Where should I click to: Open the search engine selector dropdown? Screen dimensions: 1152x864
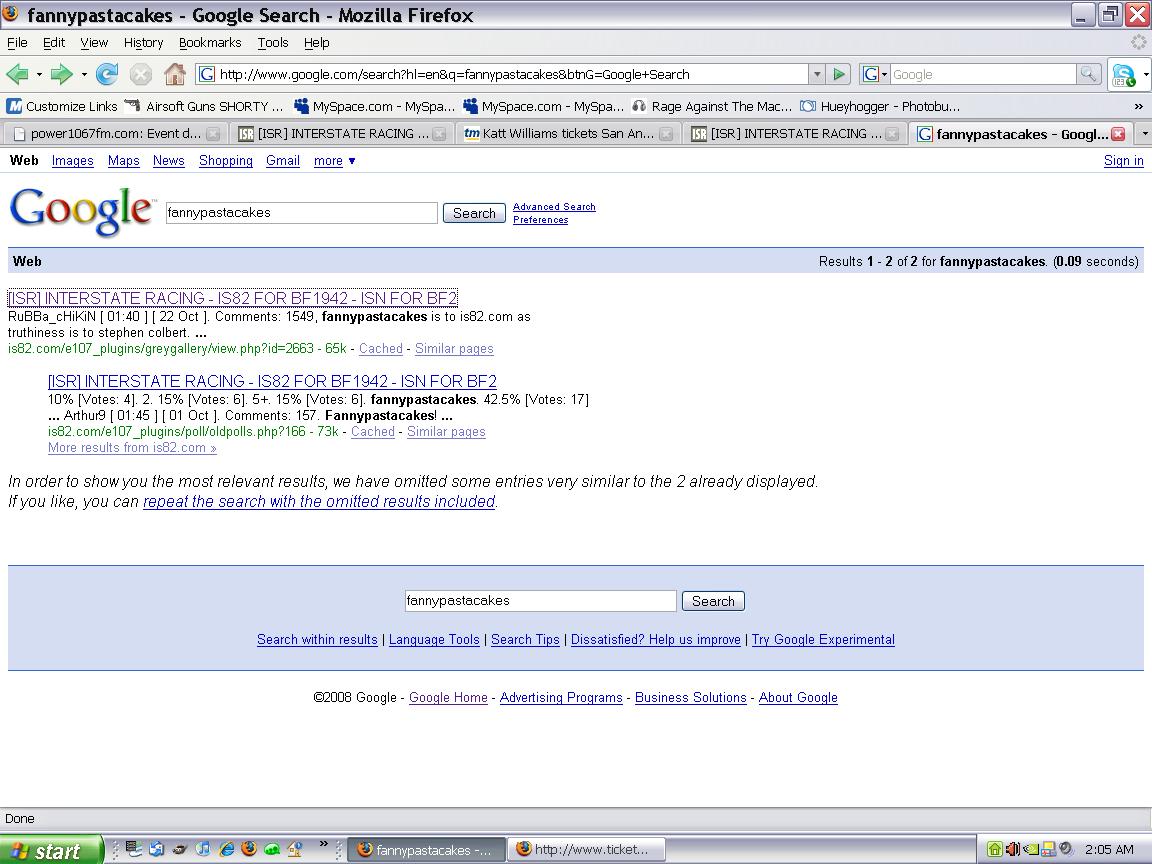coord(874,74)
